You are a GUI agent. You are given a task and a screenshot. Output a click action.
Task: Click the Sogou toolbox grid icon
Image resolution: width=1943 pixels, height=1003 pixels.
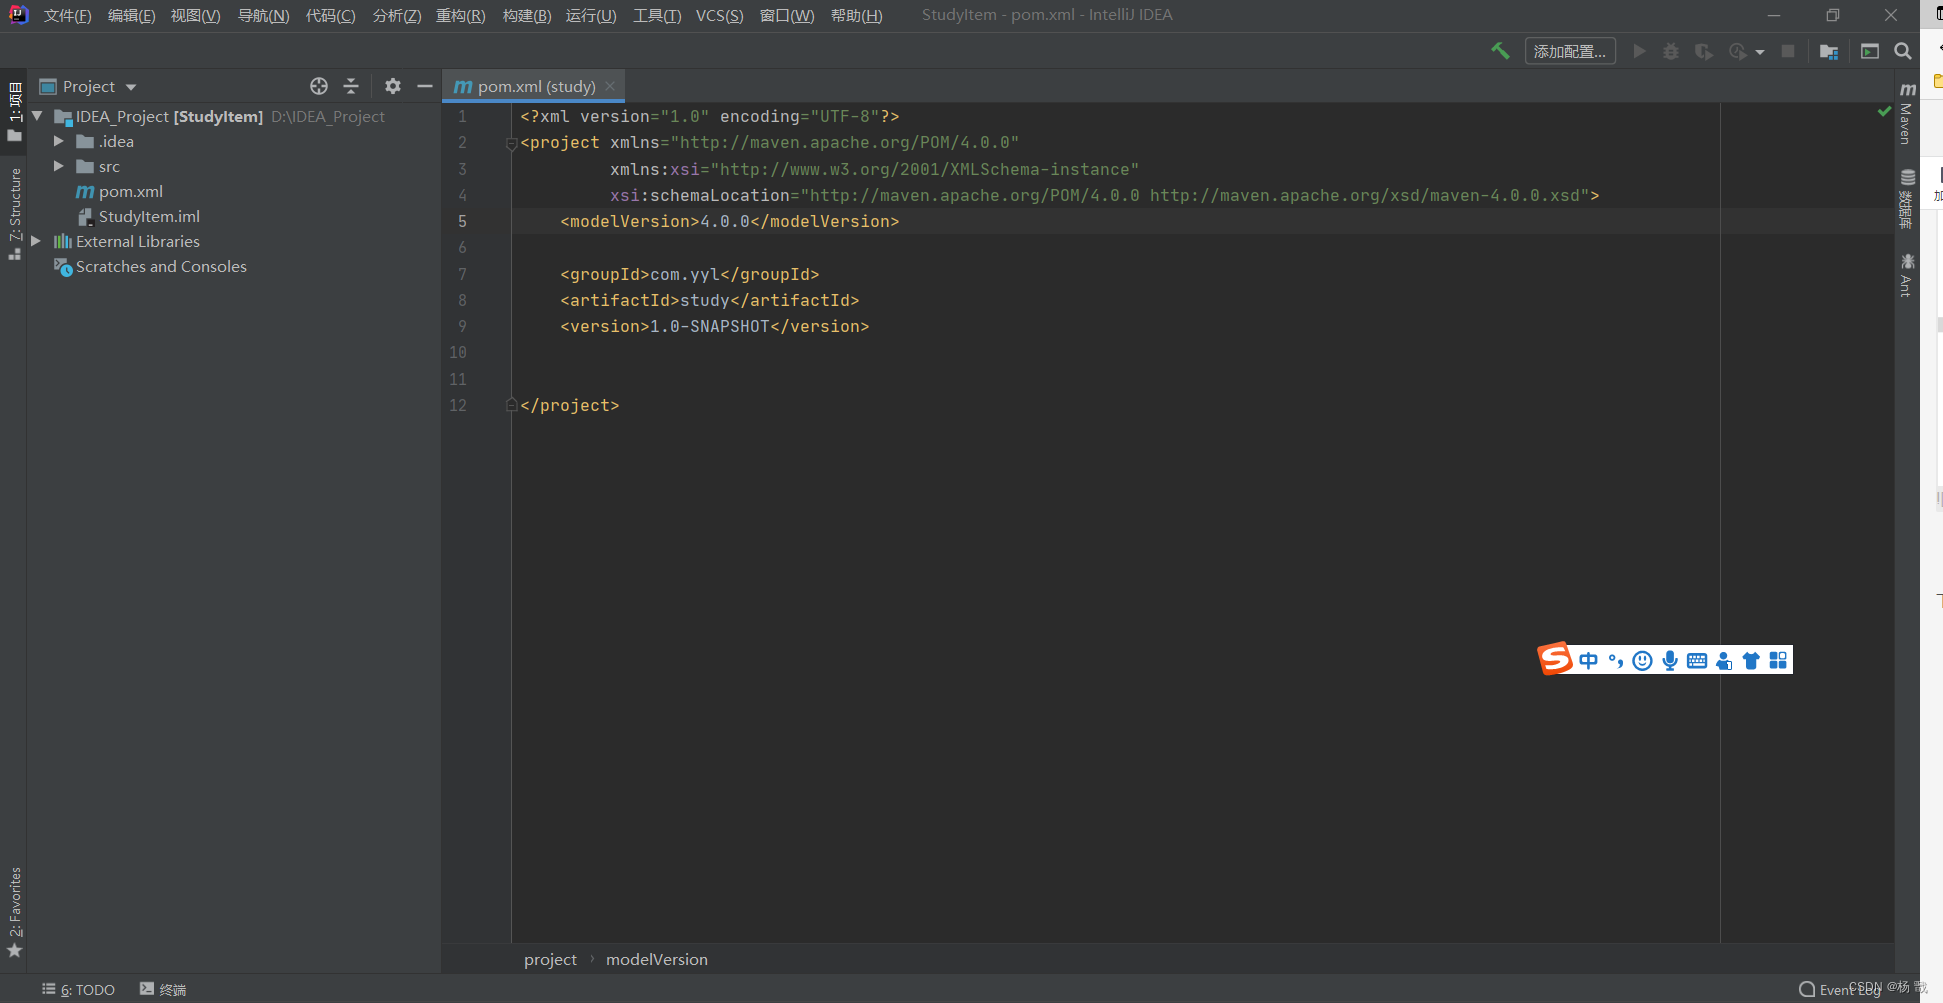1778,660
